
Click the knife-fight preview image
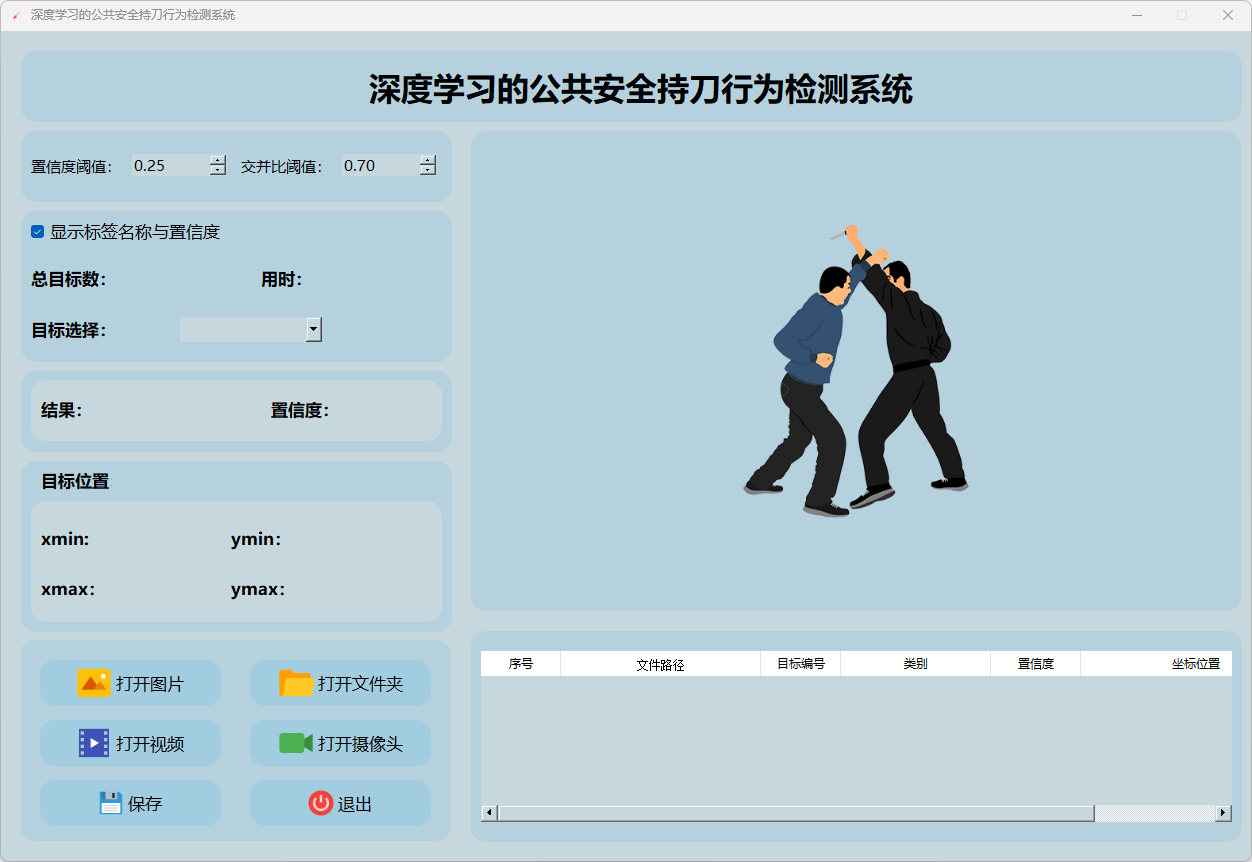point(856,371)
